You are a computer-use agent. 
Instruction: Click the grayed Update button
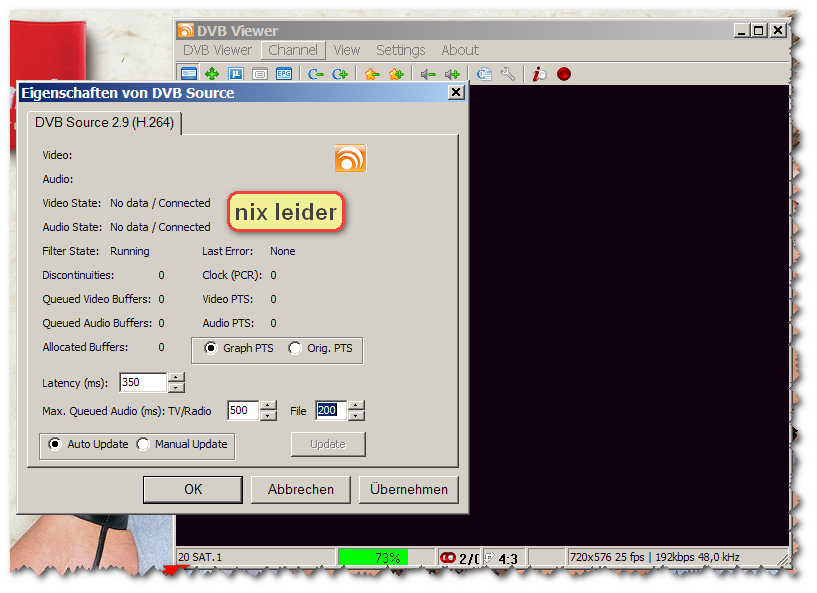point(328,444)
